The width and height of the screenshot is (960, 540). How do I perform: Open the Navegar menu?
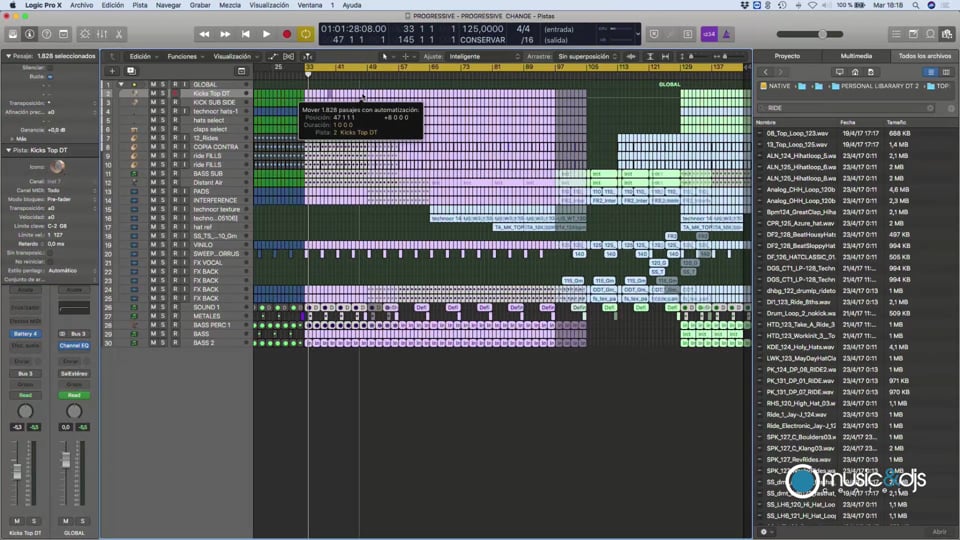point(168,5)
